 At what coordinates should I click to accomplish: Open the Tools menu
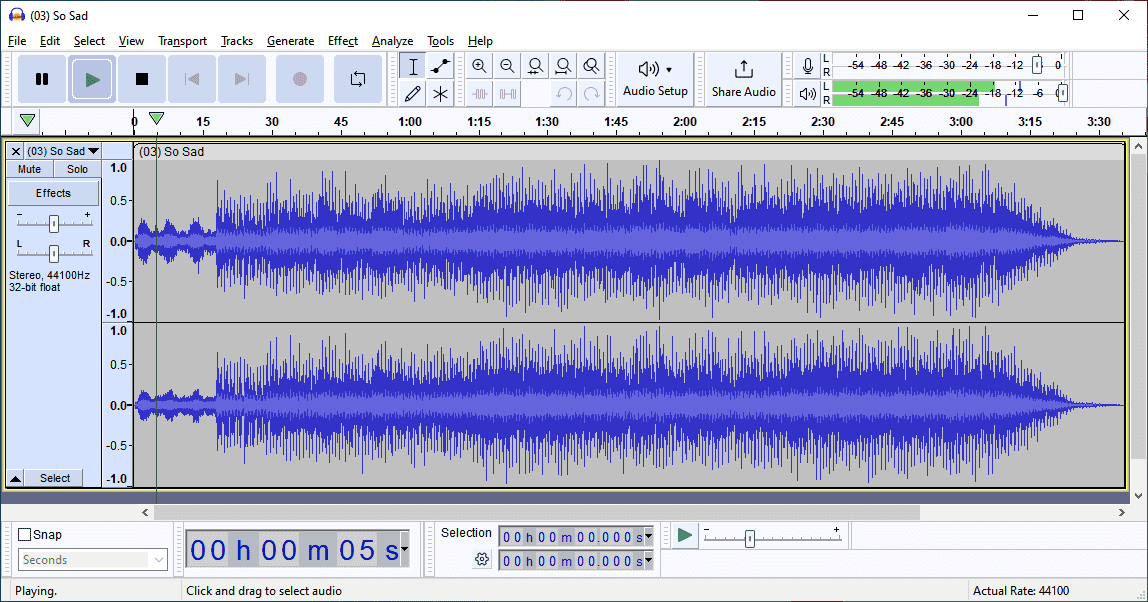coord(440,41)
